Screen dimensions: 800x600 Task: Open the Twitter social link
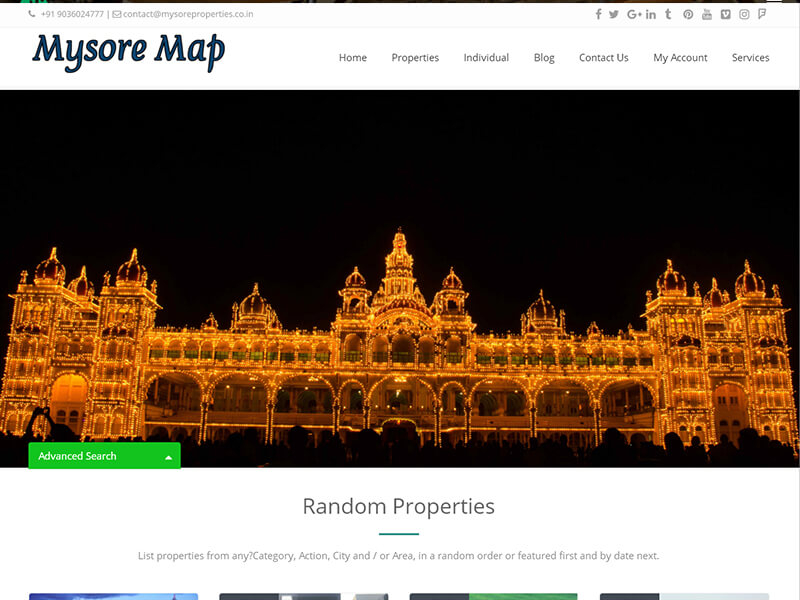pyautogui.click(x=614, y=14)
